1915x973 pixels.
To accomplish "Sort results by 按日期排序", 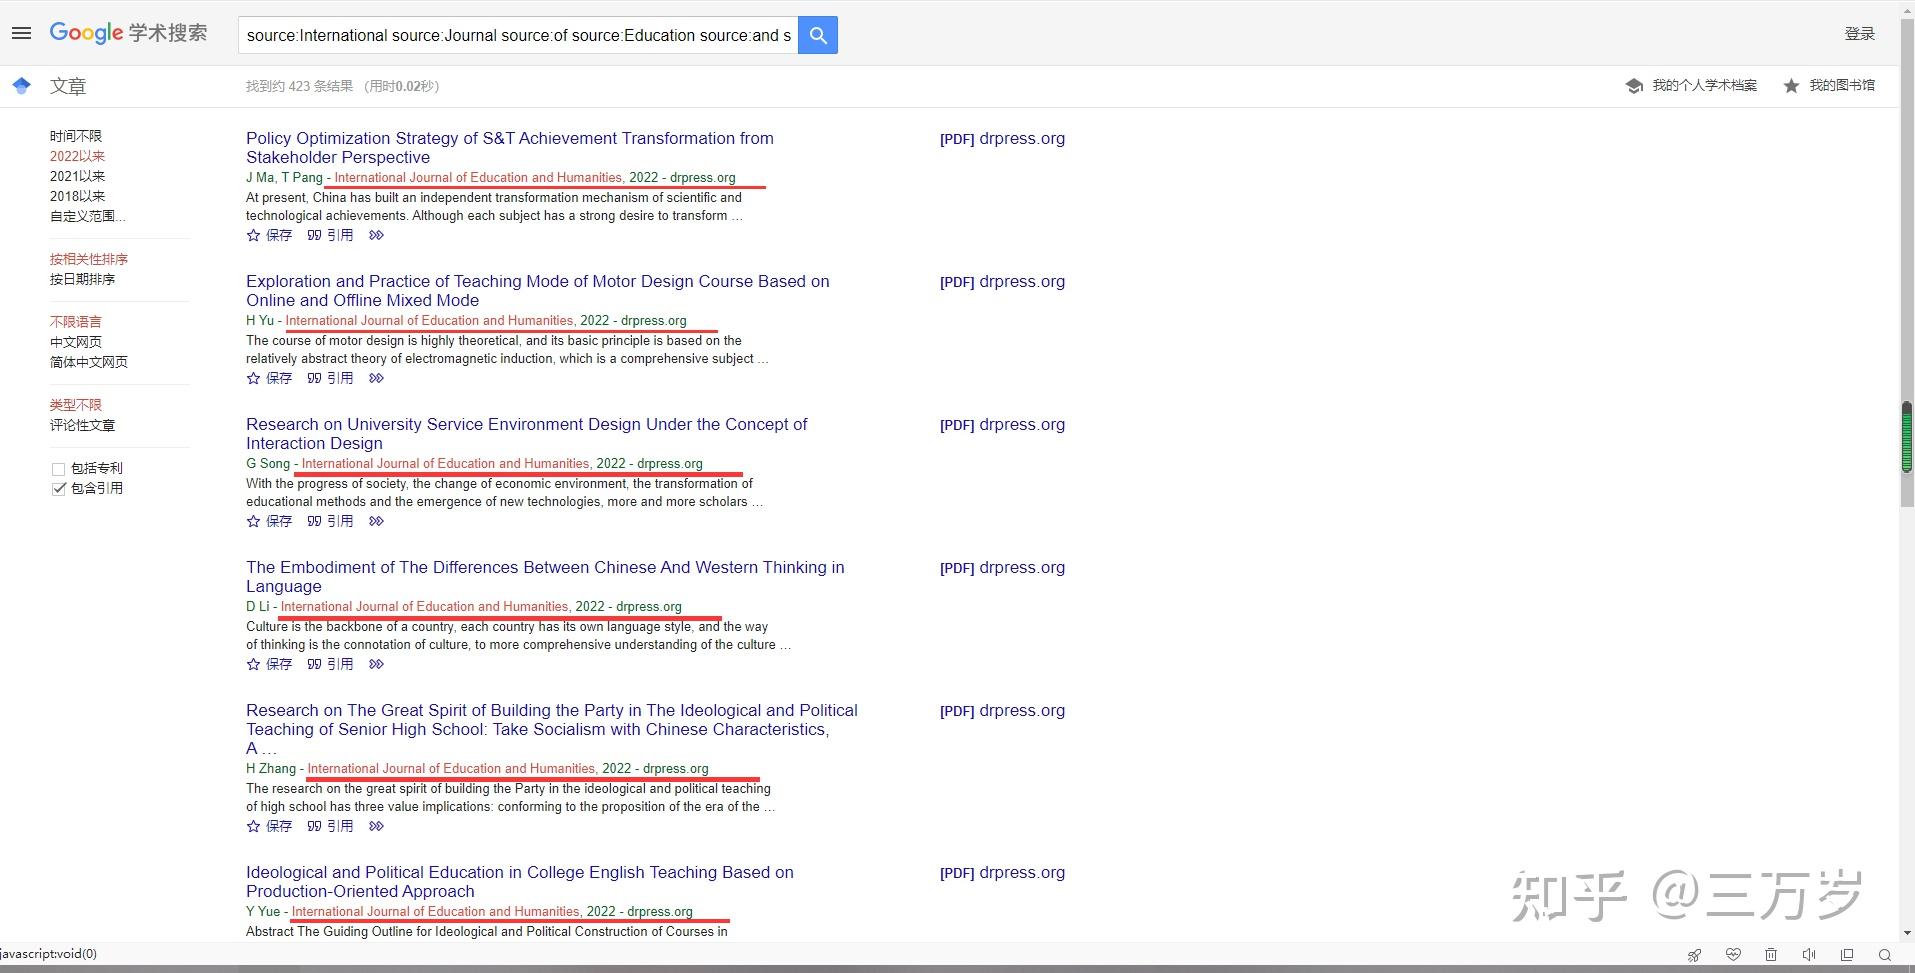I will pos(82,279).
